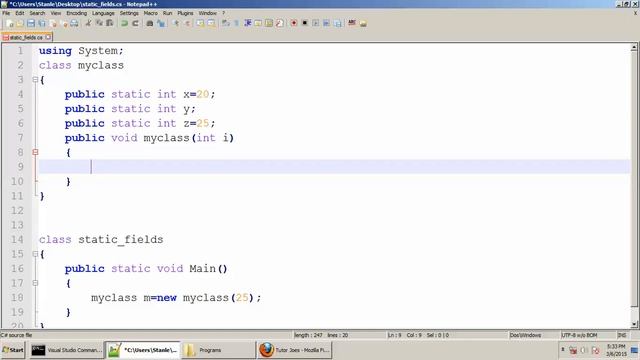Screen dimensions: 640x360
Task: Close the static_fields.cs tab
Action: (48, 37)
